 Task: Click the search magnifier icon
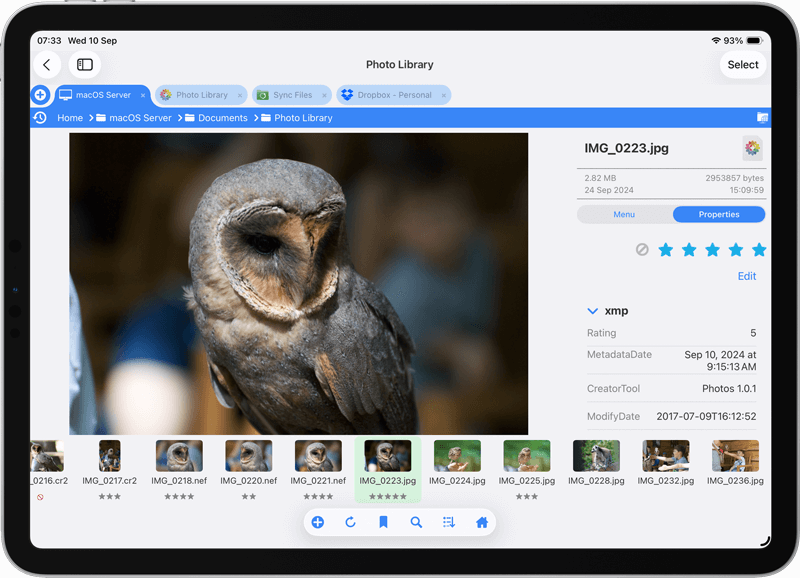(x=416, y=522)
